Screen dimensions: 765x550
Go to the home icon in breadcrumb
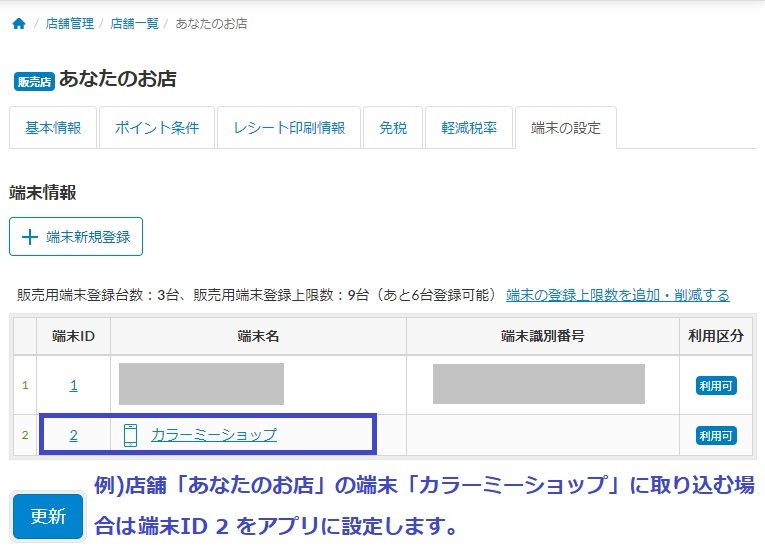pos(19,23)
